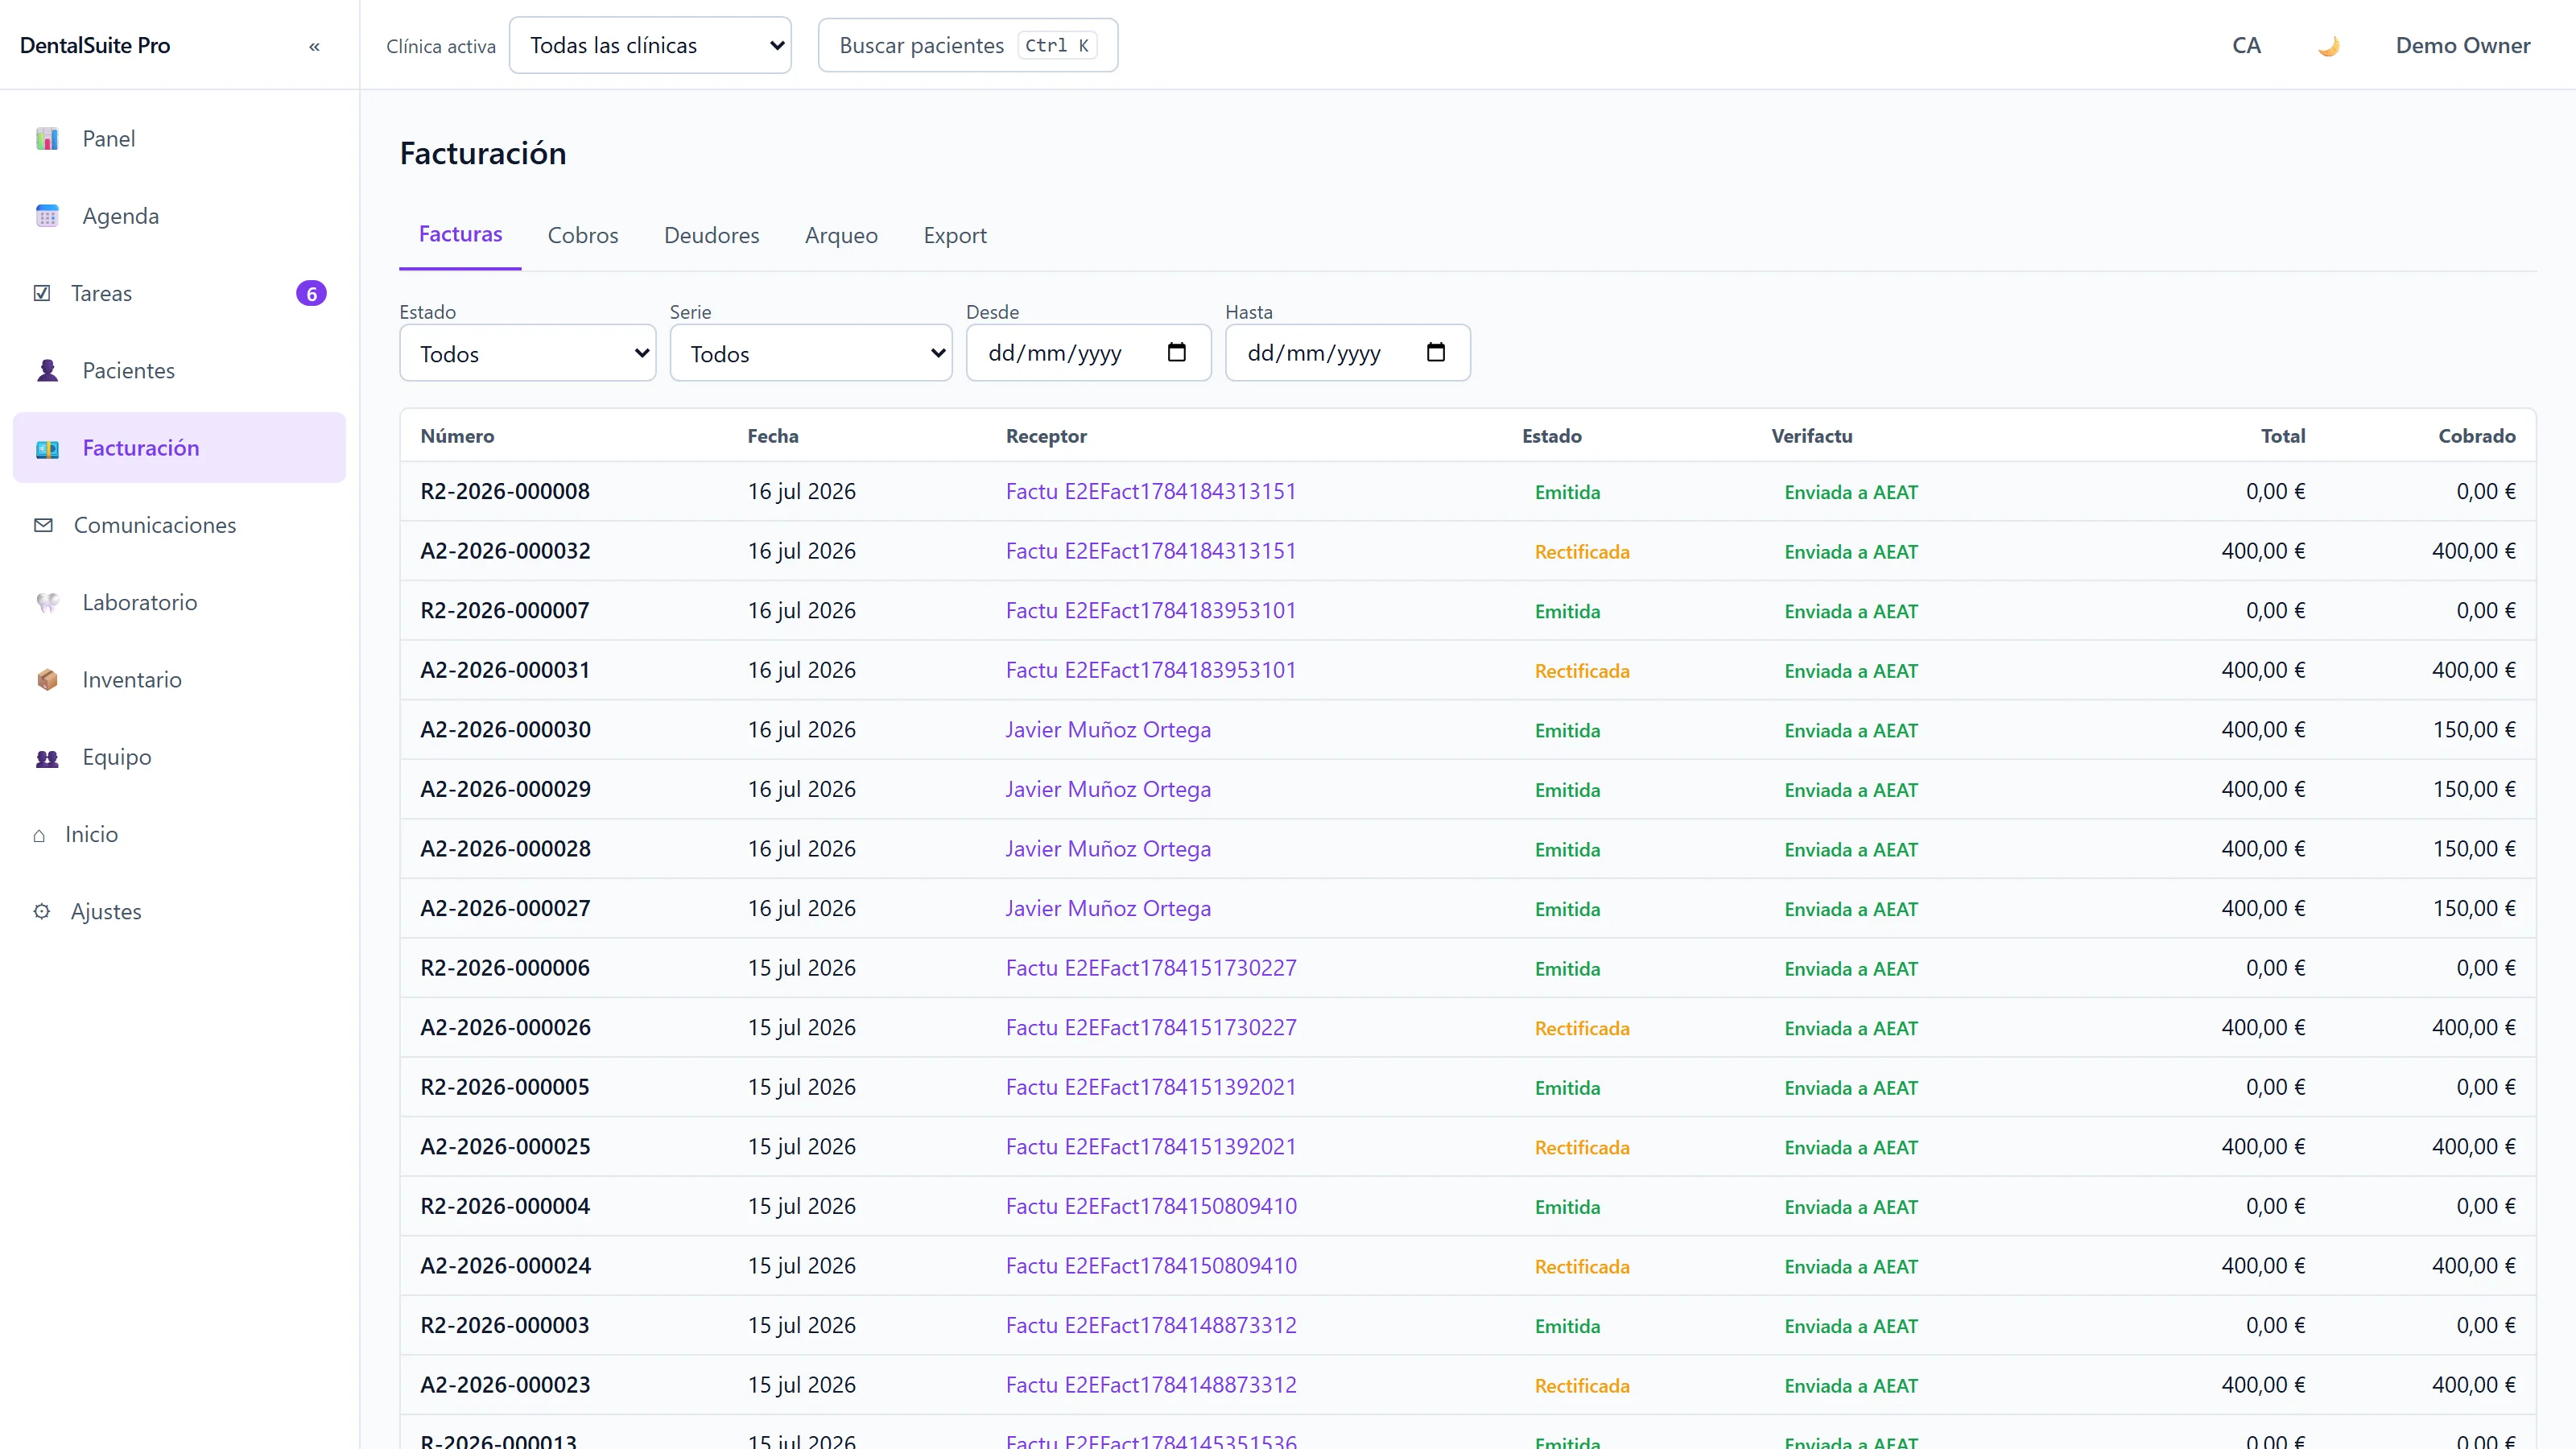This screenshot has width=2576, height=1449.
Task: Click the Hasta date input field
Action: (x=1347, y=353)
